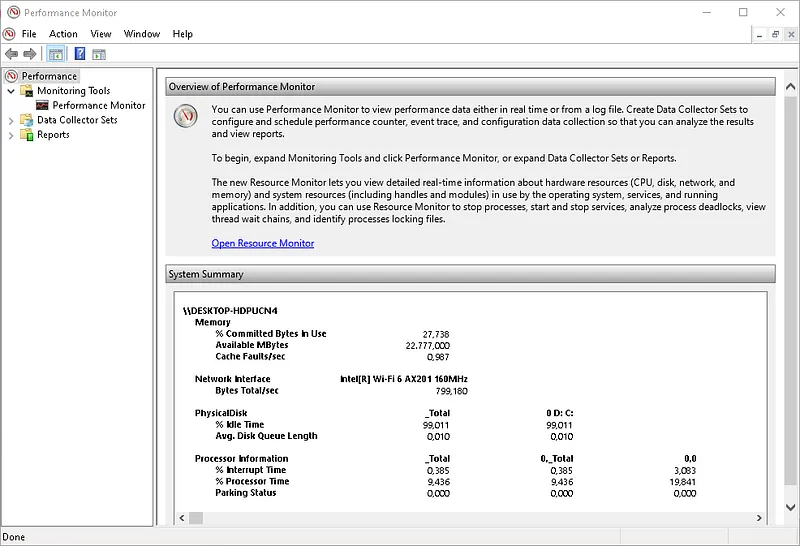Click the Cache Faults/sec label
The image size is (800, 546).
(250, 356)
